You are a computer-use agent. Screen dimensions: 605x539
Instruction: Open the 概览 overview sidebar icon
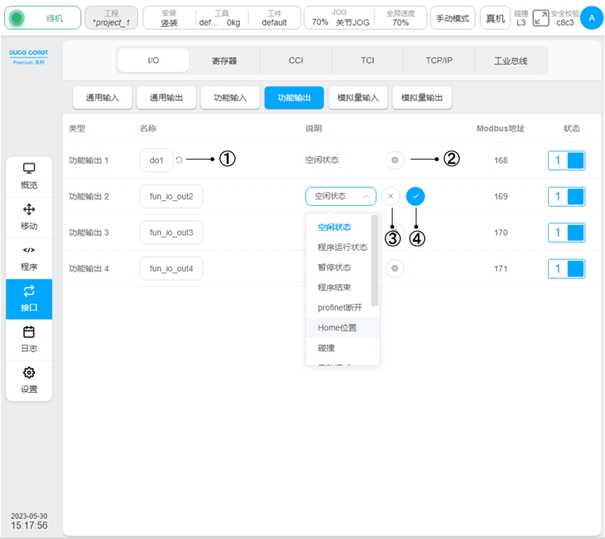[29, 175]
